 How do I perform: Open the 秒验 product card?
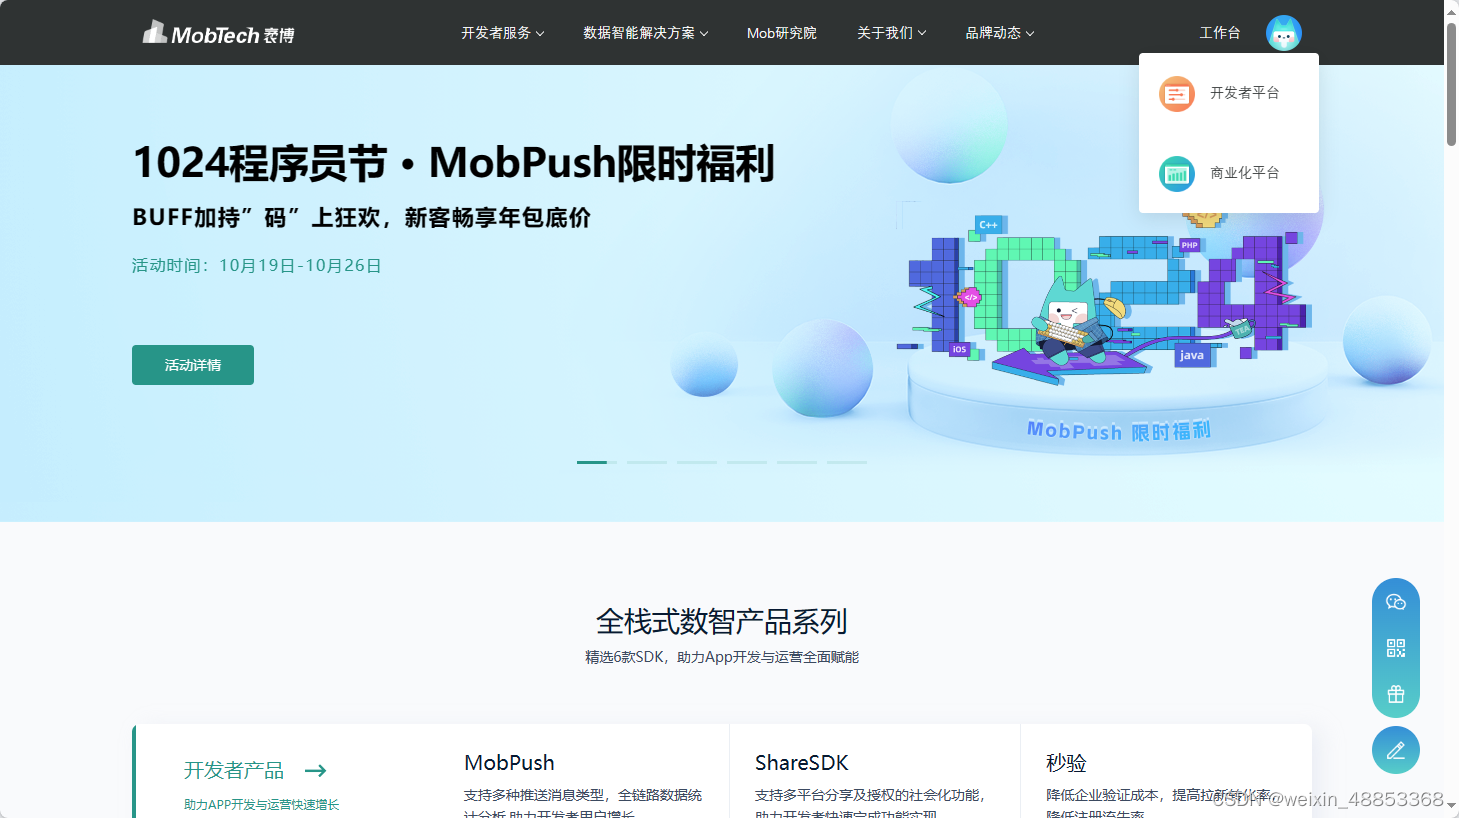1166,771
